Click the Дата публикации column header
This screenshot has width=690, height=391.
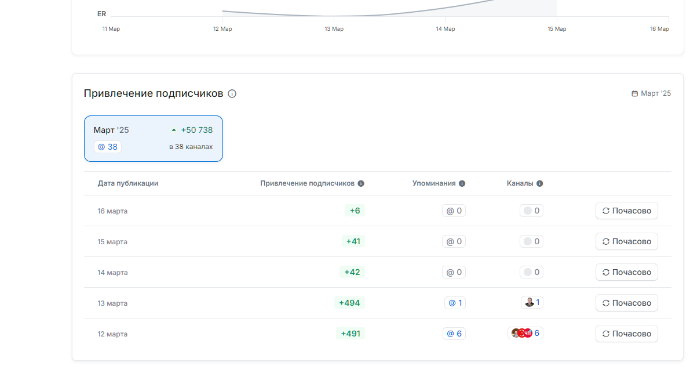coord(128,183)
